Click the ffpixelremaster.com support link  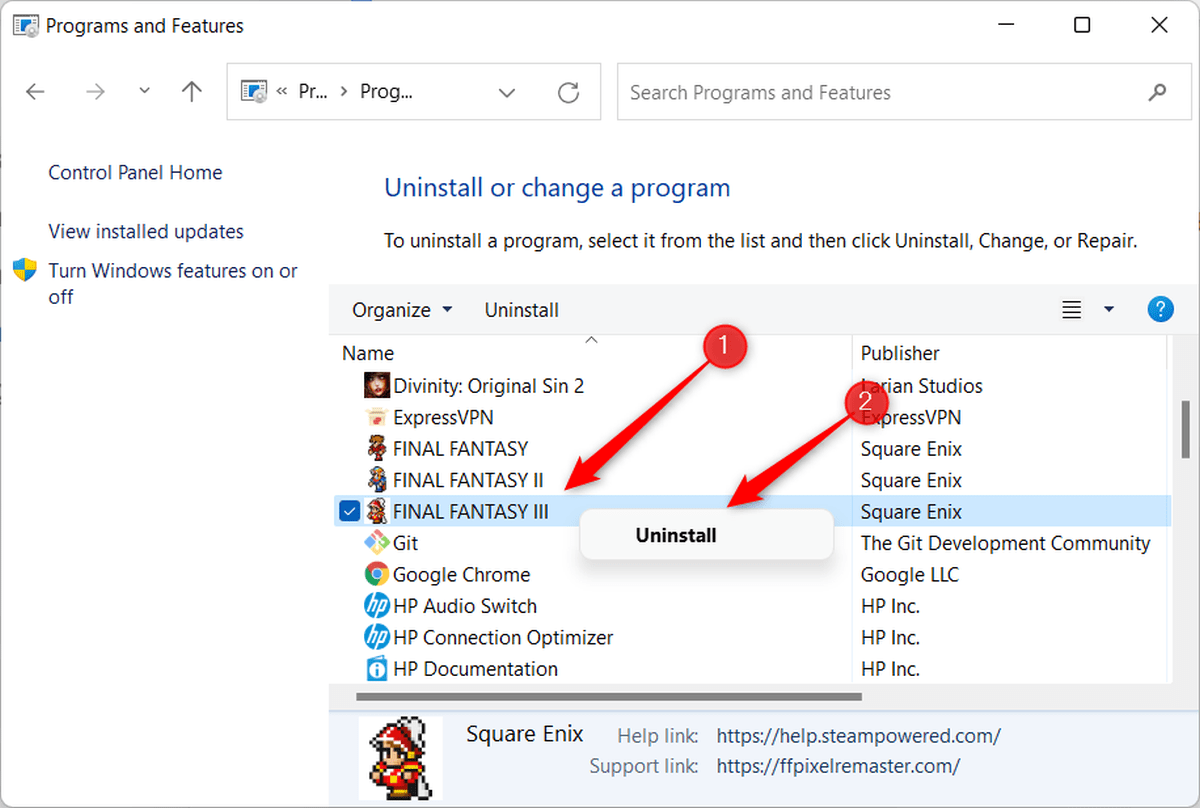point(838,766)
